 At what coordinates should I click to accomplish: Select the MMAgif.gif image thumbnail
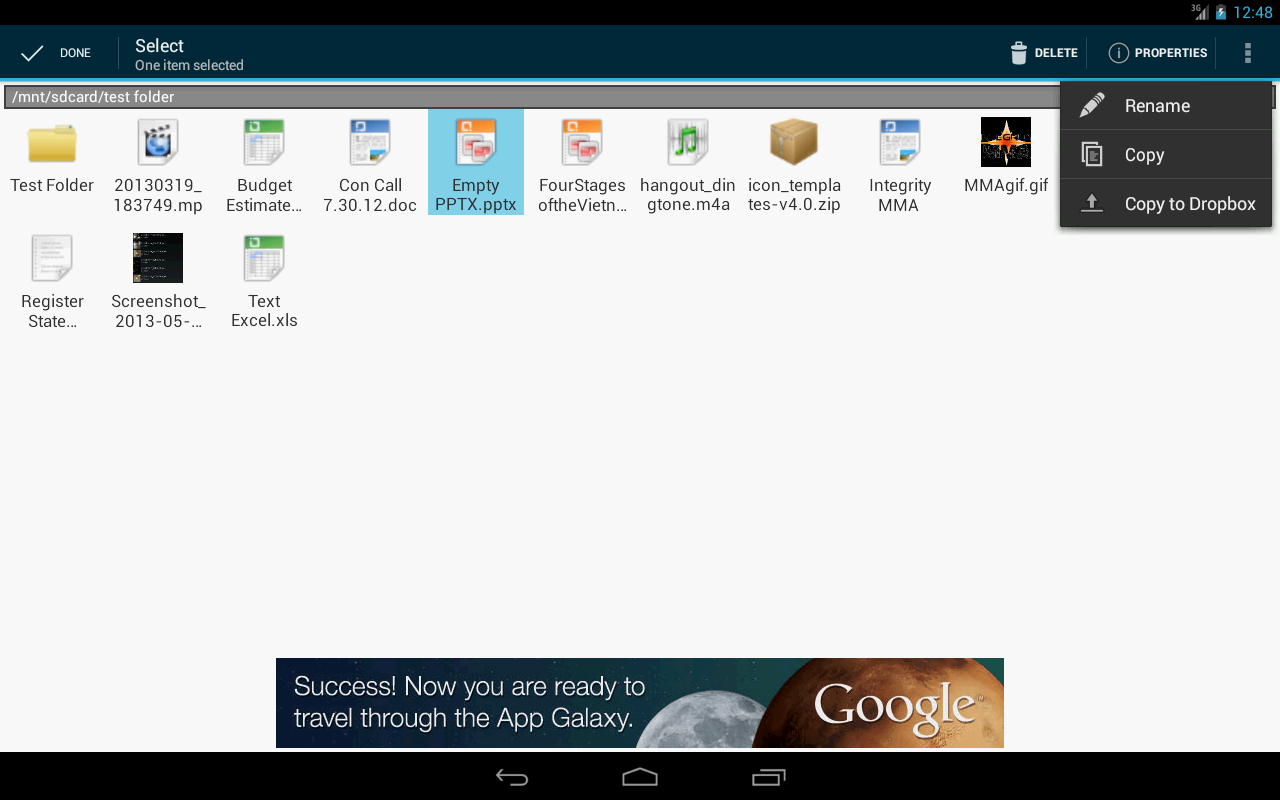click(x=1006, y=142)
